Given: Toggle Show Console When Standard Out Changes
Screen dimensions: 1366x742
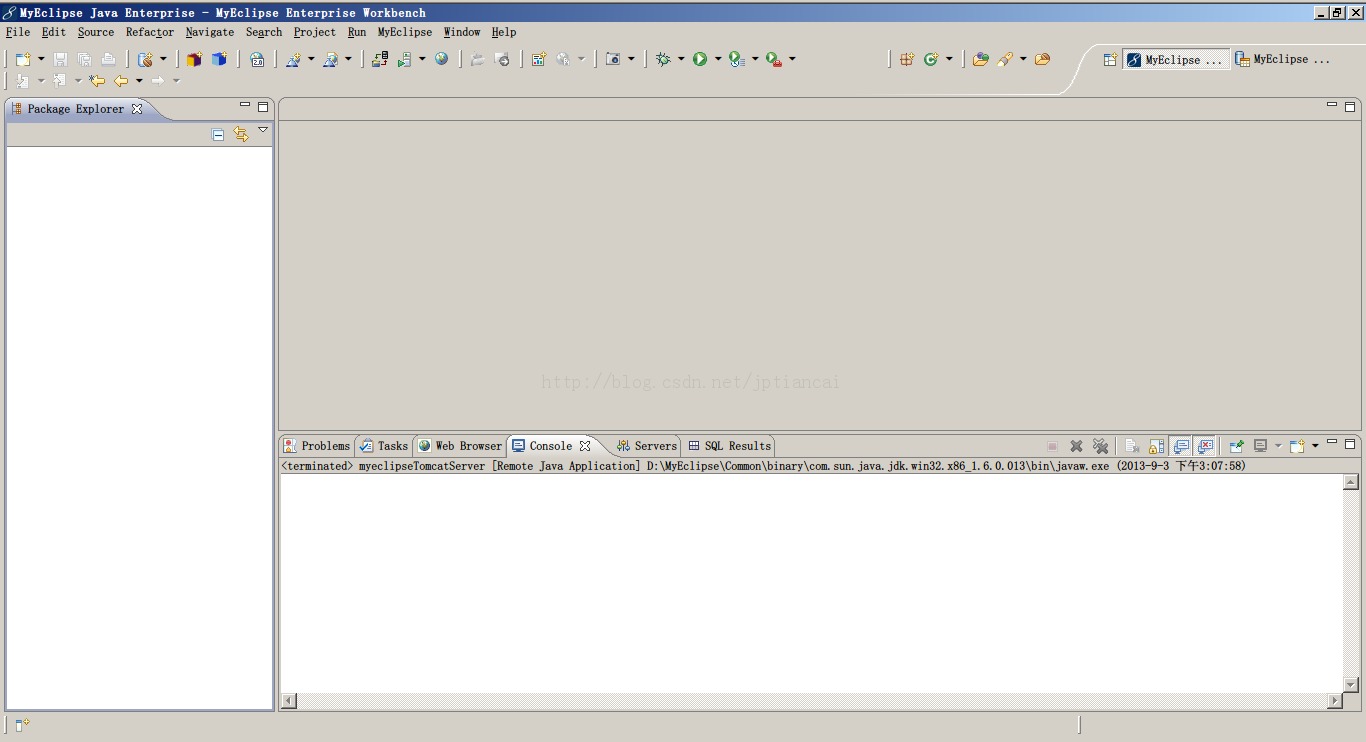Looking at the screenshot, I should pos(1181,446).
